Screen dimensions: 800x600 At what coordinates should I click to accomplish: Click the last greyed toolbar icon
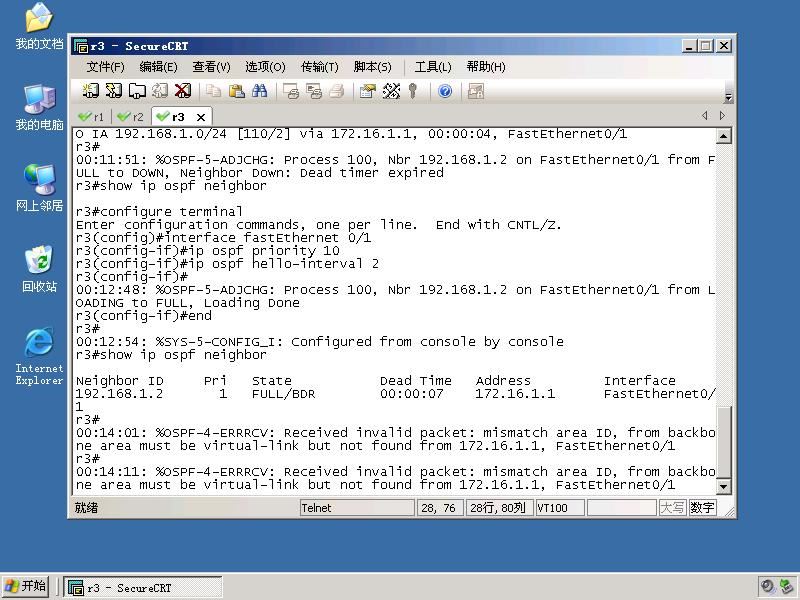476,91
